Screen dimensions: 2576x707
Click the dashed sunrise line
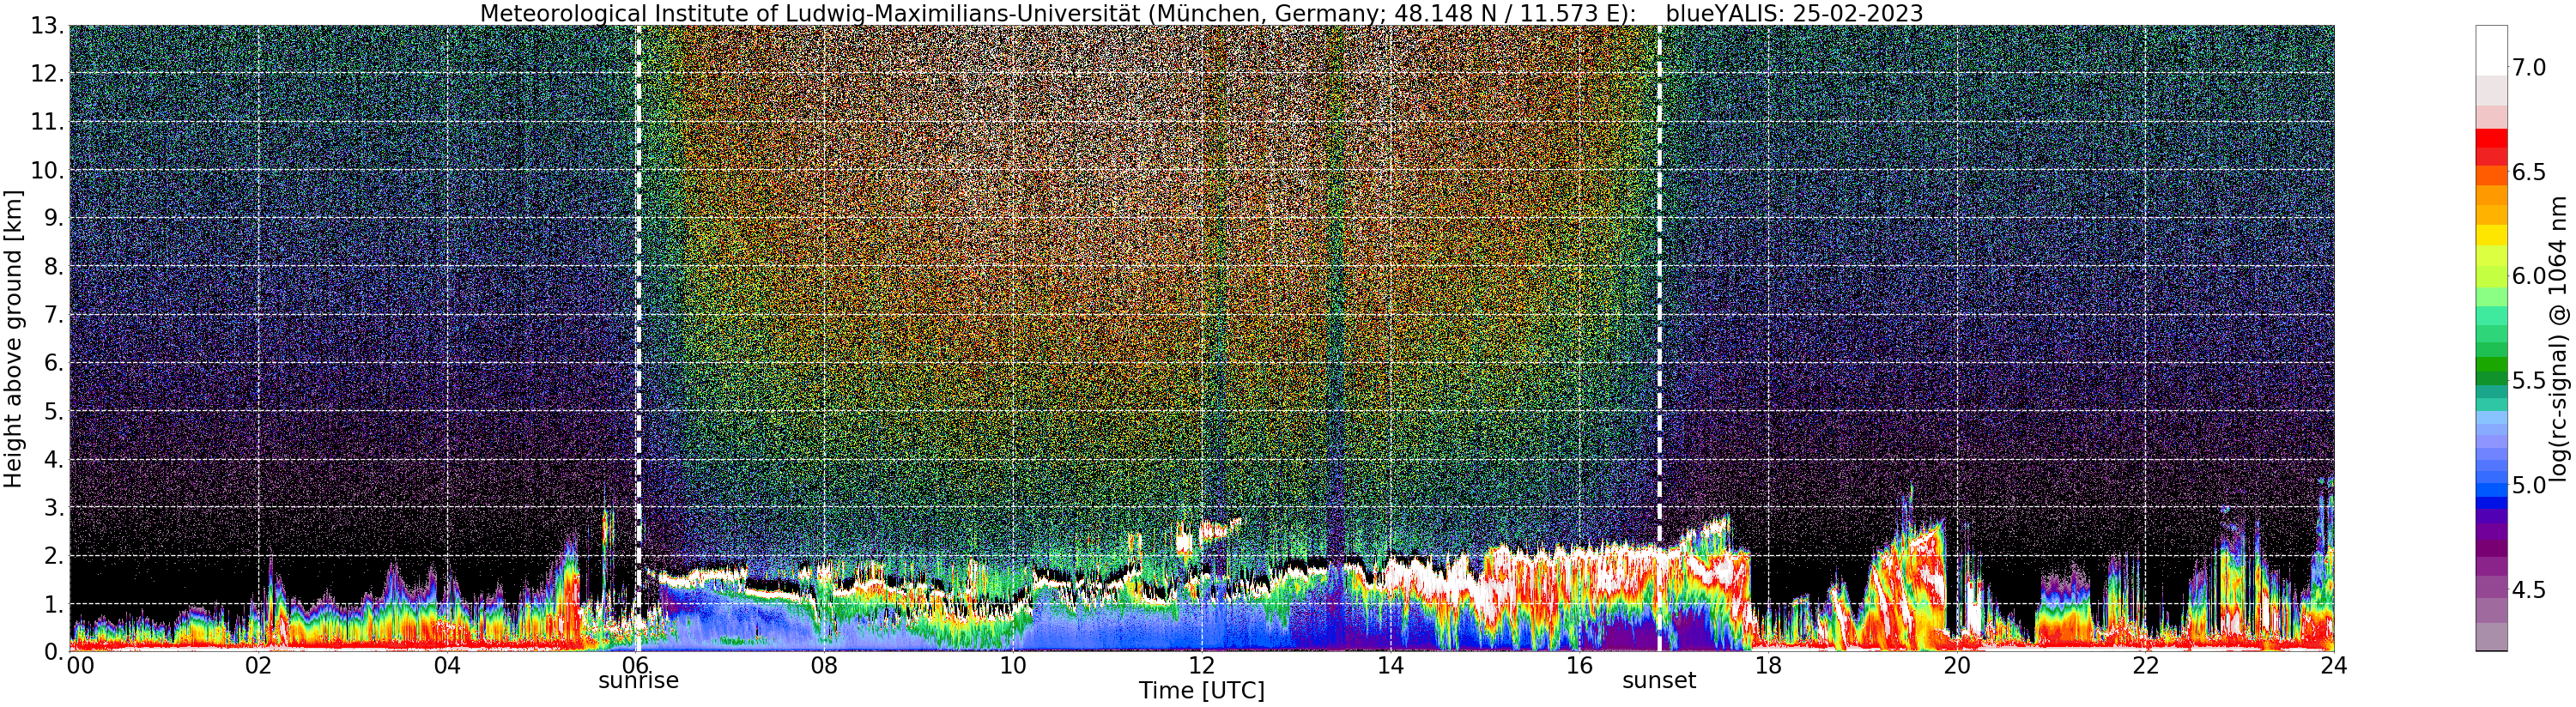click(x=638, y=338)
